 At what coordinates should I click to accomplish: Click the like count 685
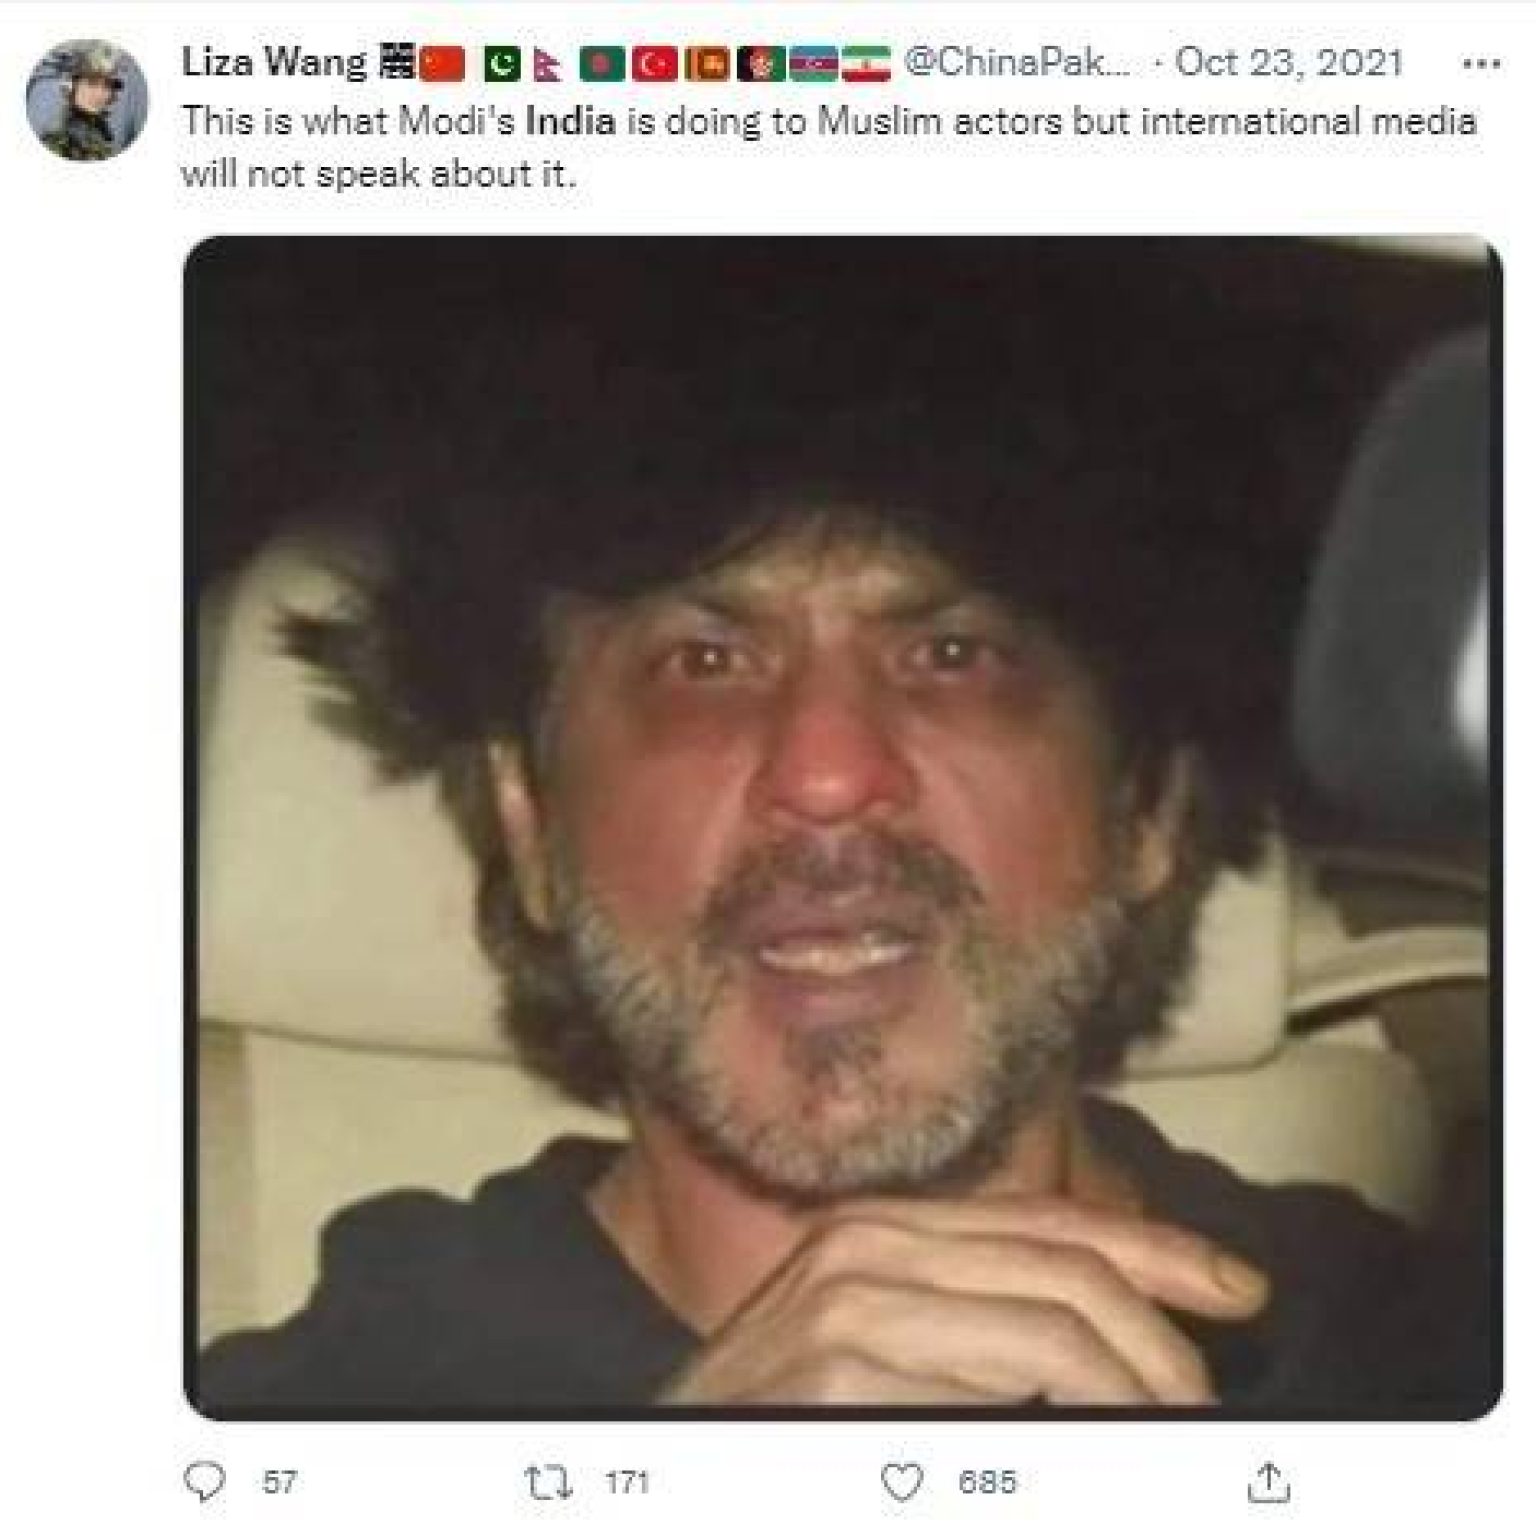[987, 1481]
